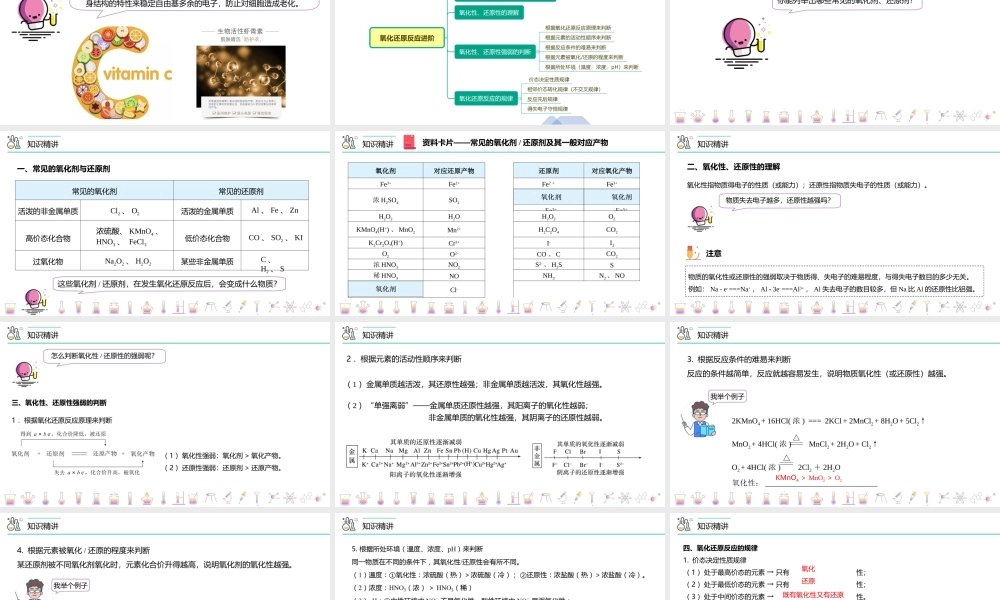Click the 常见的氧化剂 table header

point(94,191)
